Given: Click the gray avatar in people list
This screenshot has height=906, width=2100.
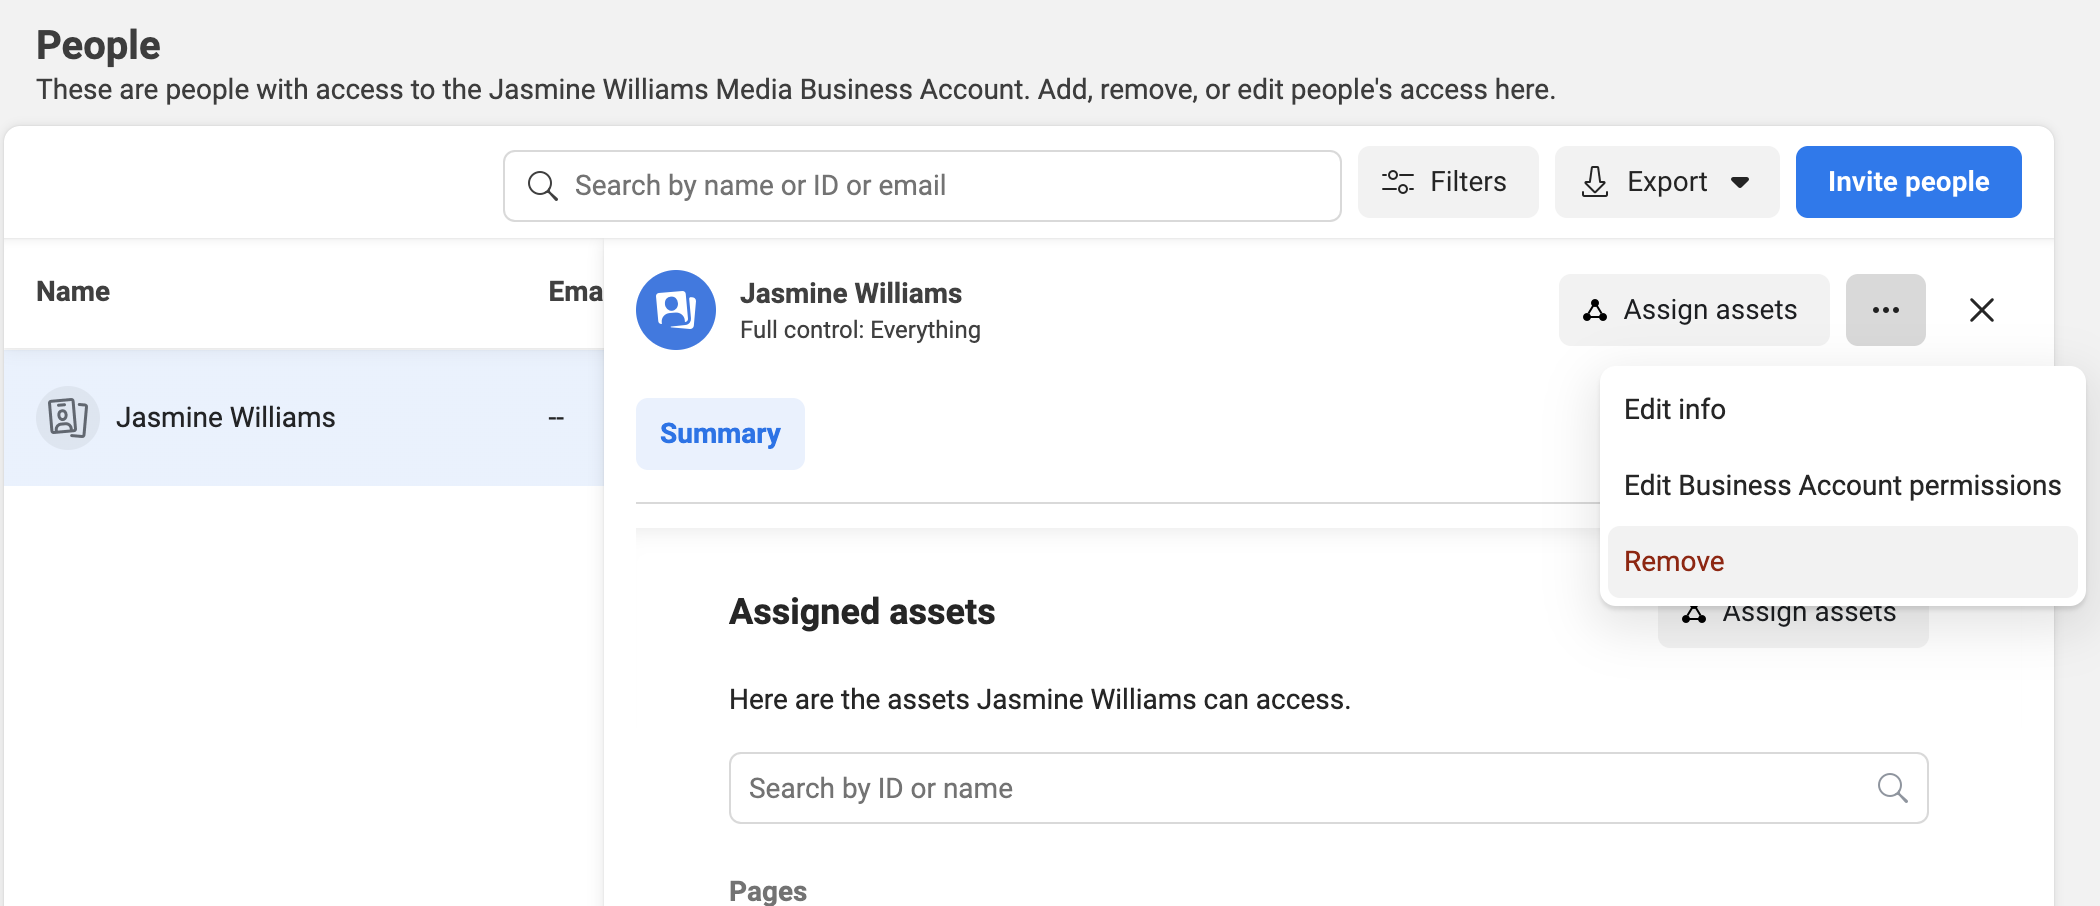Looking at the screenshot, I should click(68, 417).
